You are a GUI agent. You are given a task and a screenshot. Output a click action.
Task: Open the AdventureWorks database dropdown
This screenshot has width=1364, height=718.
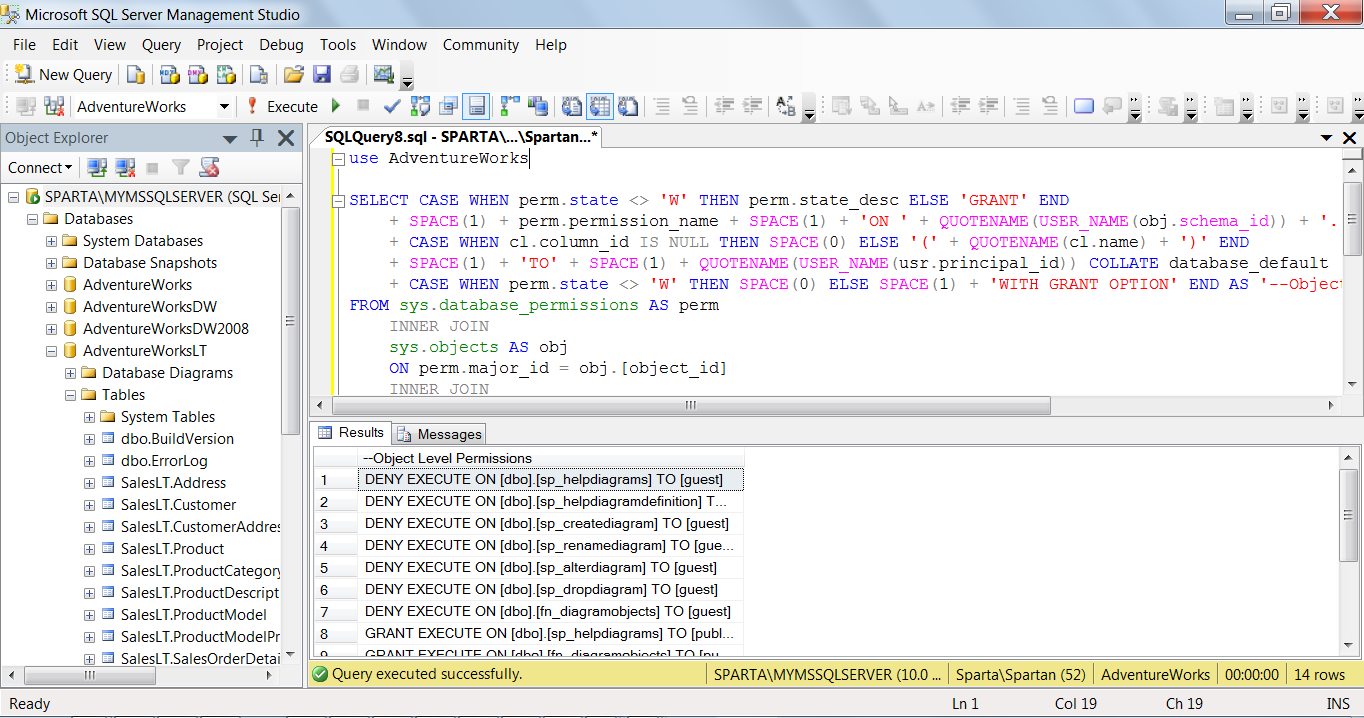click(224, 107)
